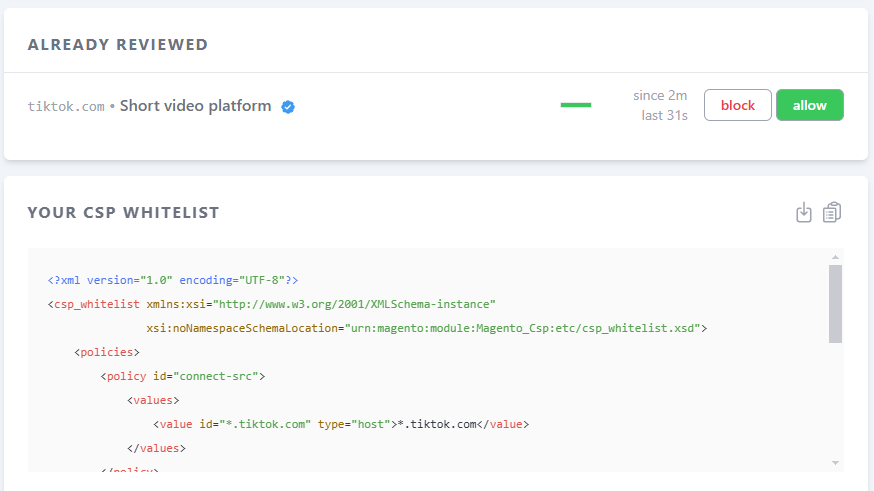
Task: Click the opening values tag line
Action: 153,400
